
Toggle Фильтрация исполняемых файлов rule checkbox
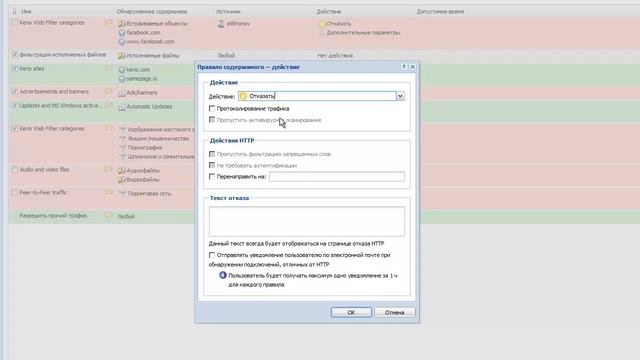[x=15, y=55]
